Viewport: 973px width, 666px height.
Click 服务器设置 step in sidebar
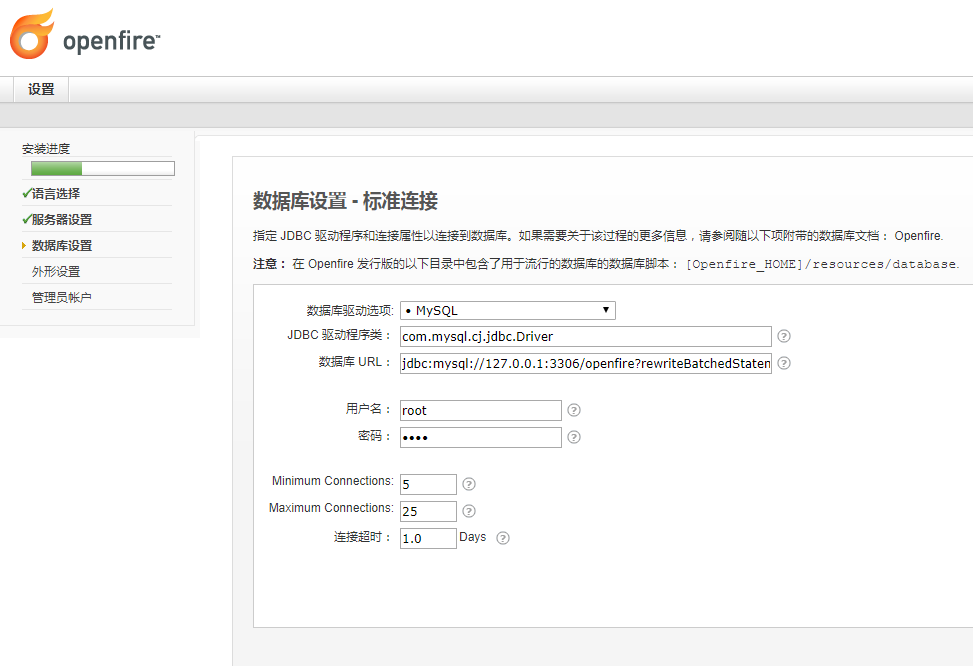[62, 220]
